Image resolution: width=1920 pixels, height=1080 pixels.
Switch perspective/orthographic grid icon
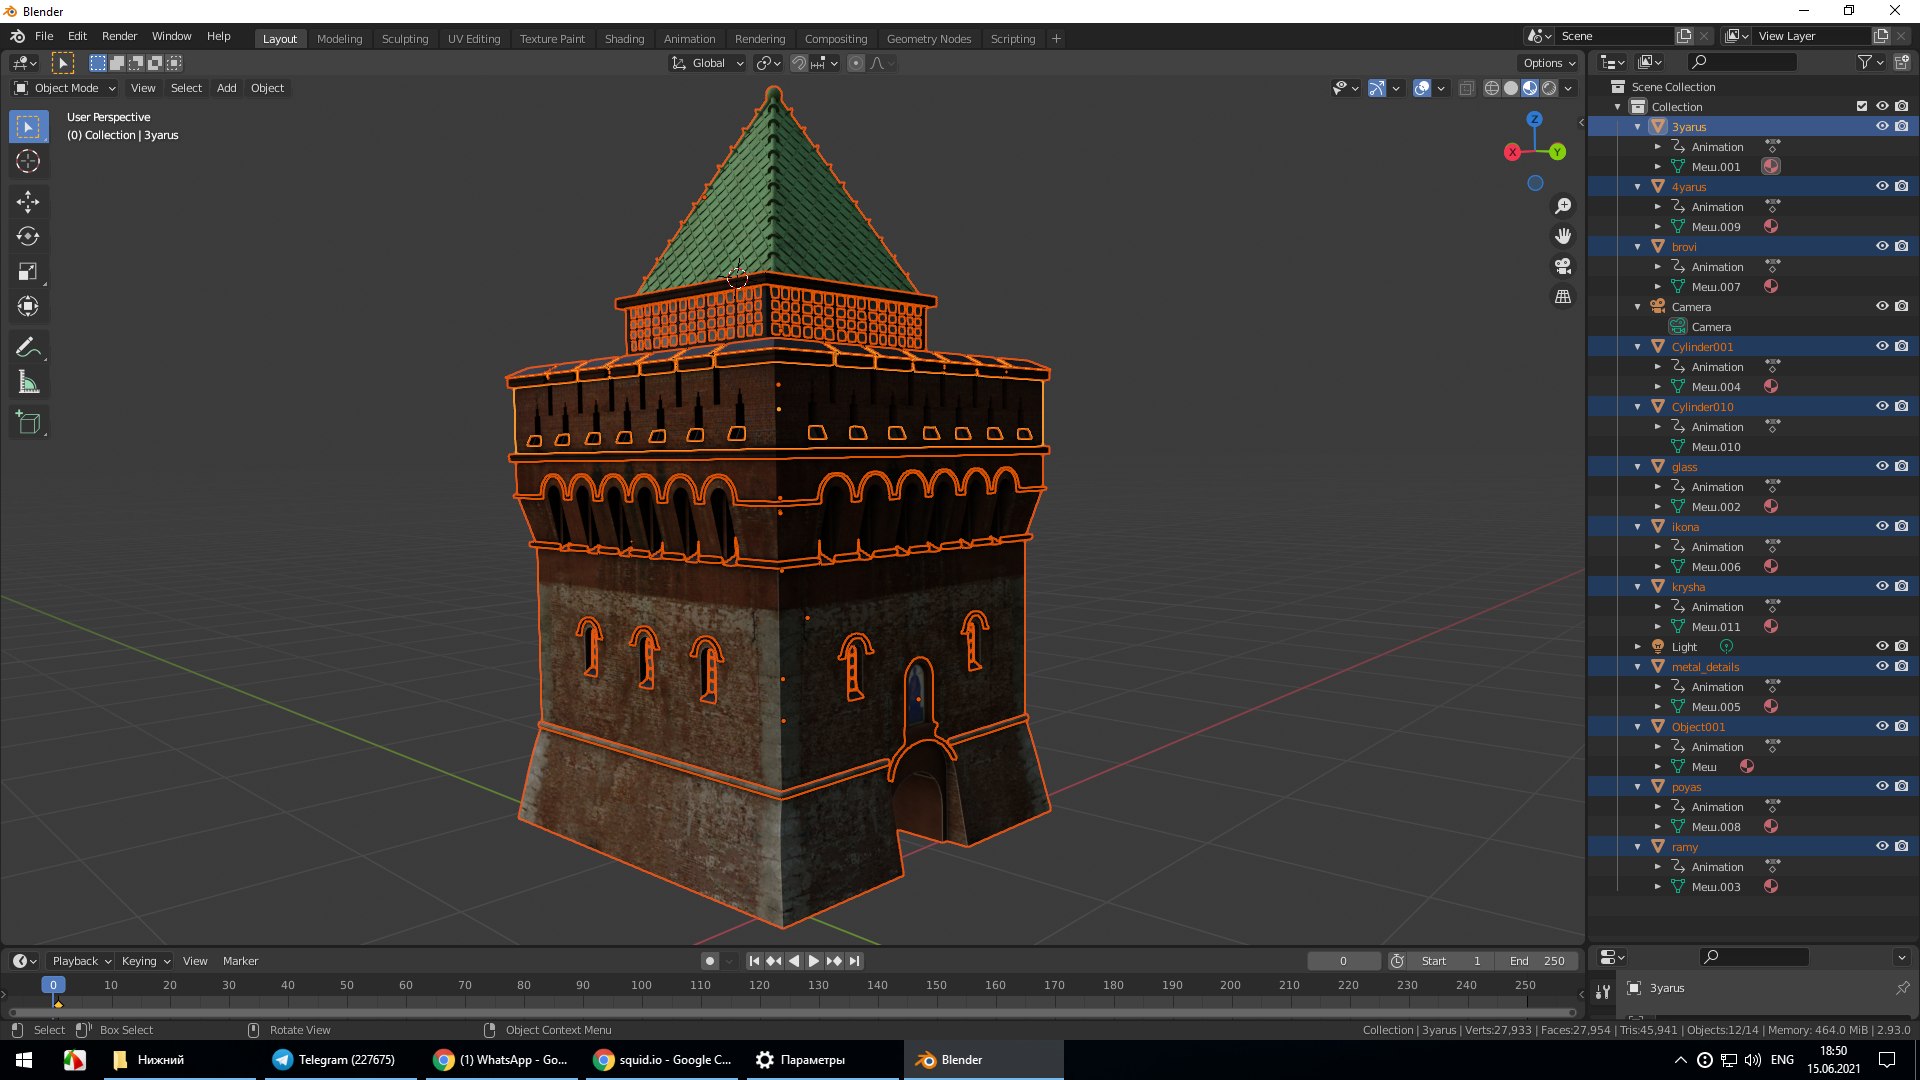(x=1563, y=297)
